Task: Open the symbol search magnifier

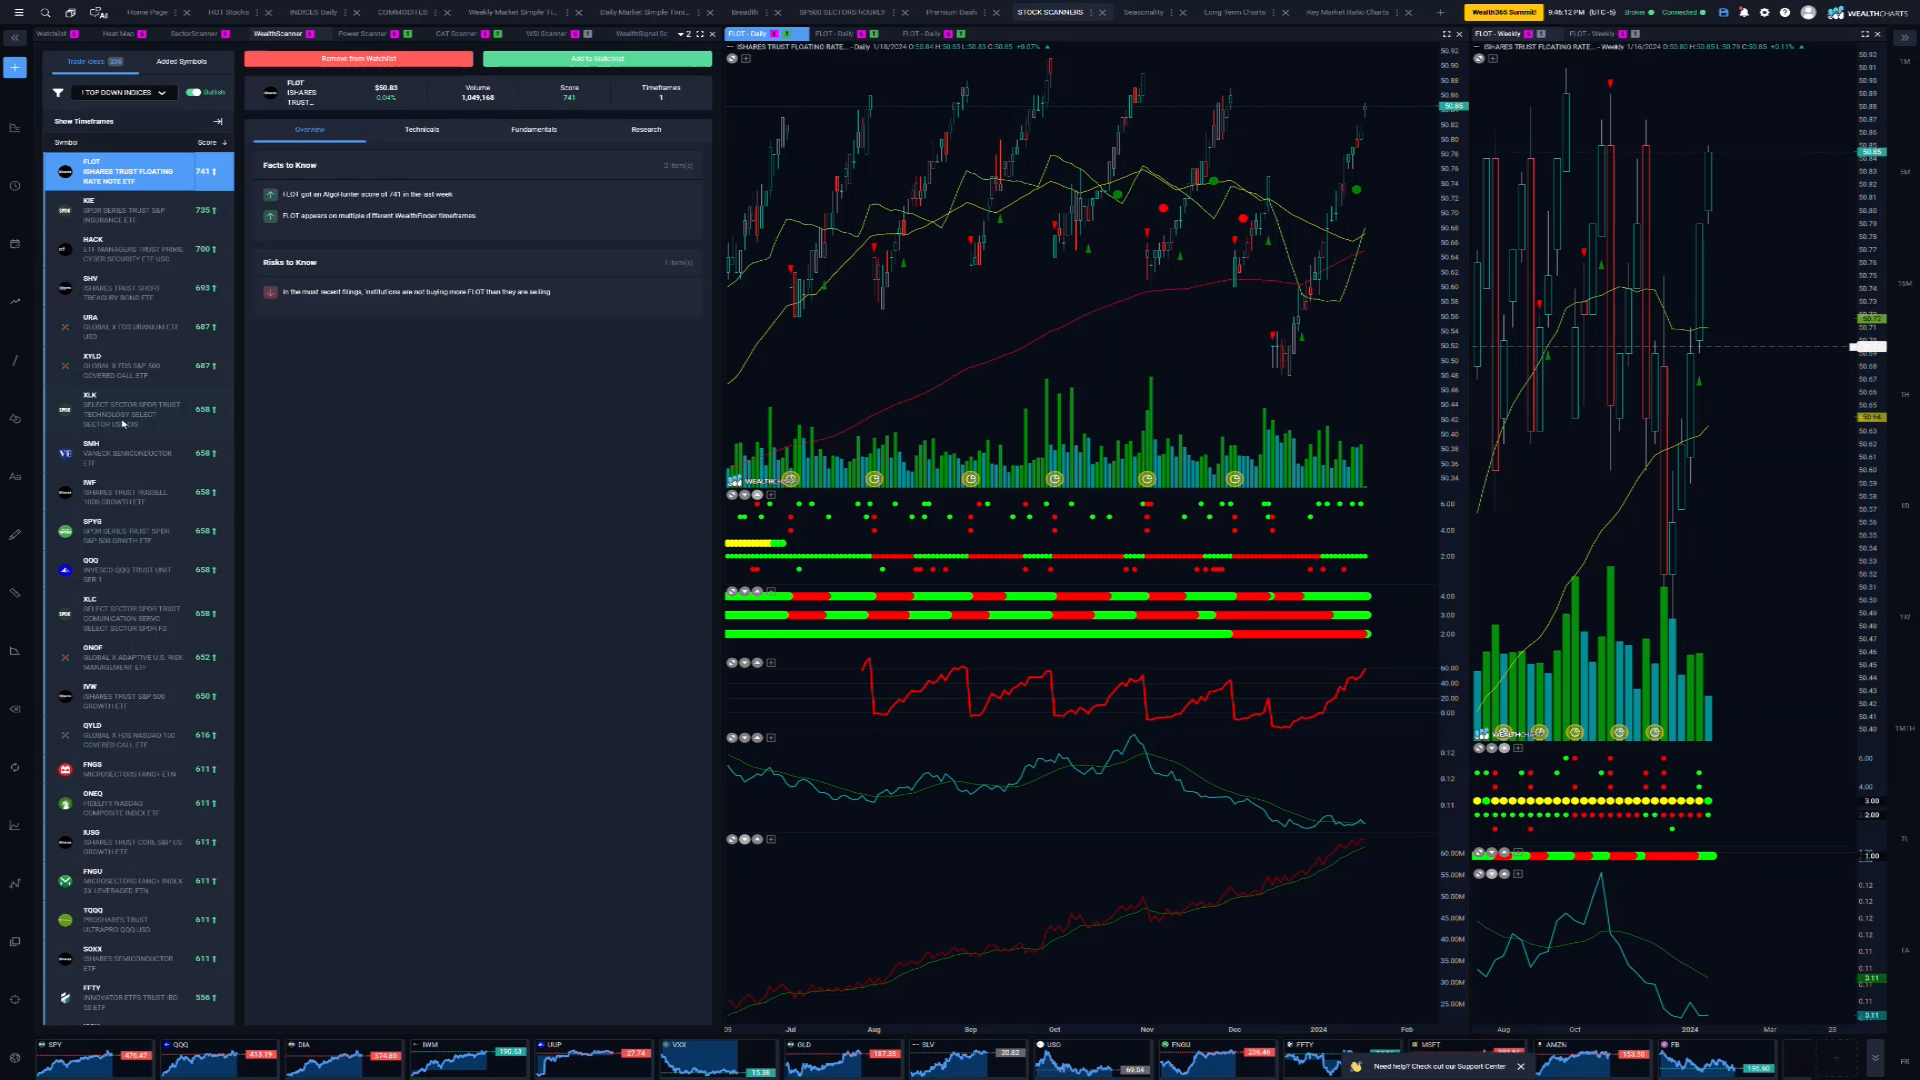Action: 45,13
